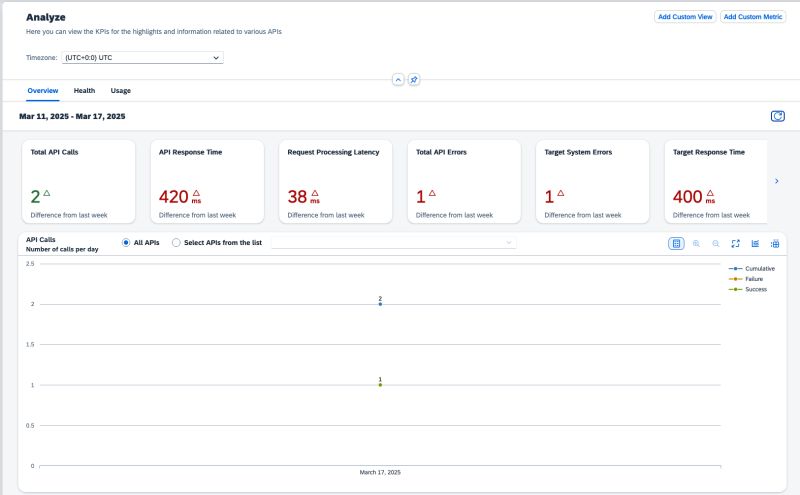Toggle the Cumulative series in legend
800x495 pixels.
pos(752,268)
